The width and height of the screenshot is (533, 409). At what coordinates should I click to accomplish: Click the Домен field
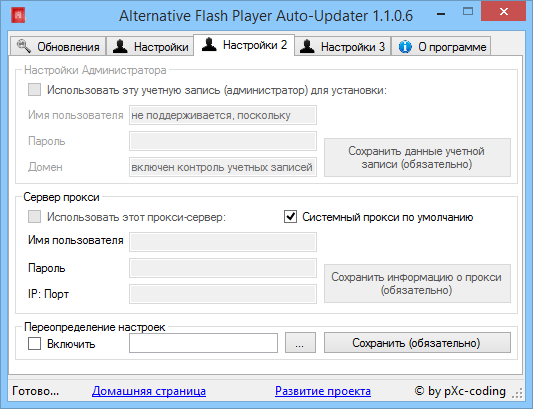(x=223, y=167)
